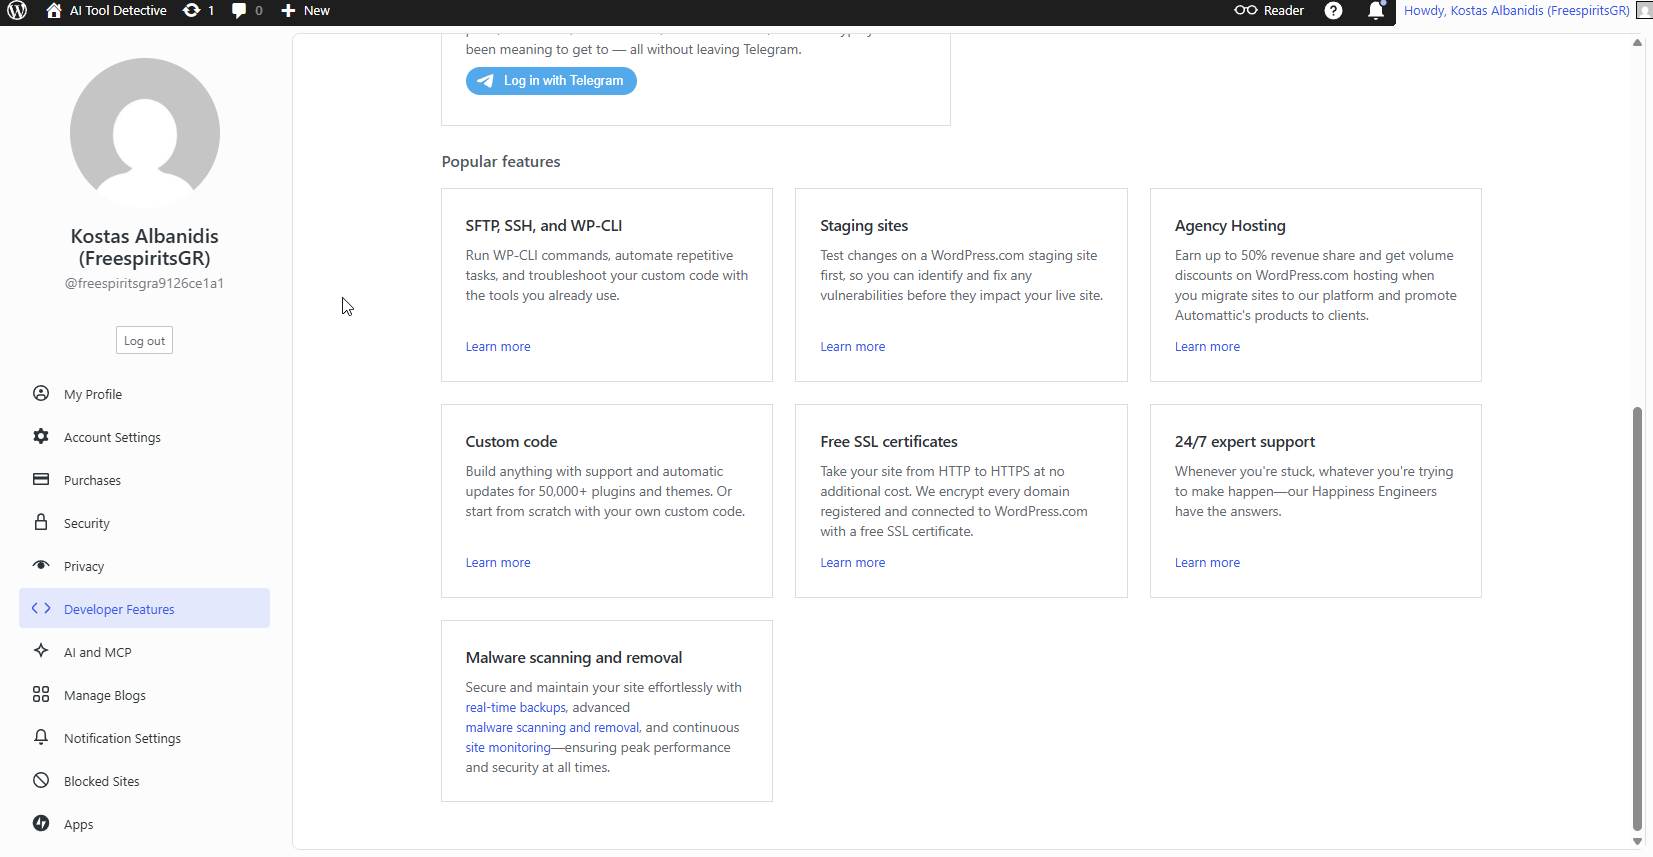Viewport: 1653px width, 857px height.
Task: Click the Privacy eye icon
Action: (41, 565)
